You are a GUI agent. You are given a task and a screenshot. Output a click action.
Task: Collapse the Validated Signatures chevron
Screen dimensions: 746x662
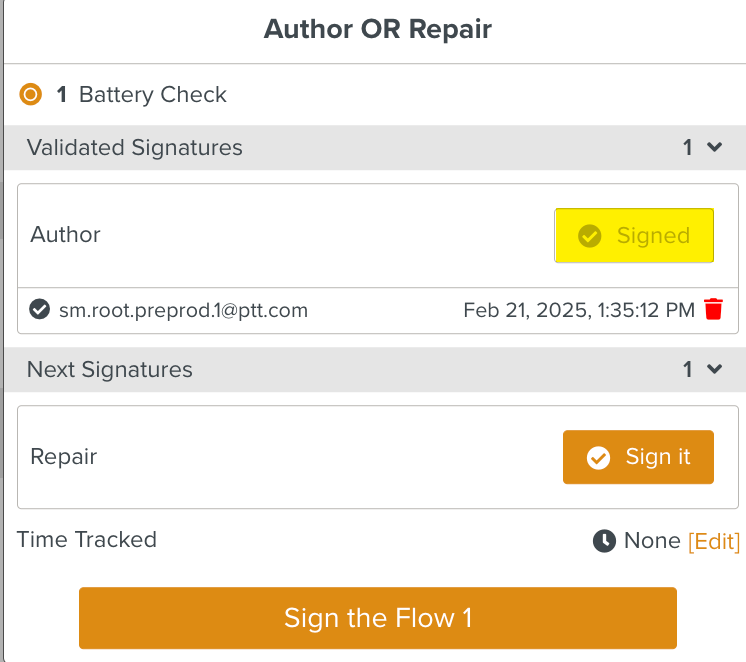(x=714, y=147)
